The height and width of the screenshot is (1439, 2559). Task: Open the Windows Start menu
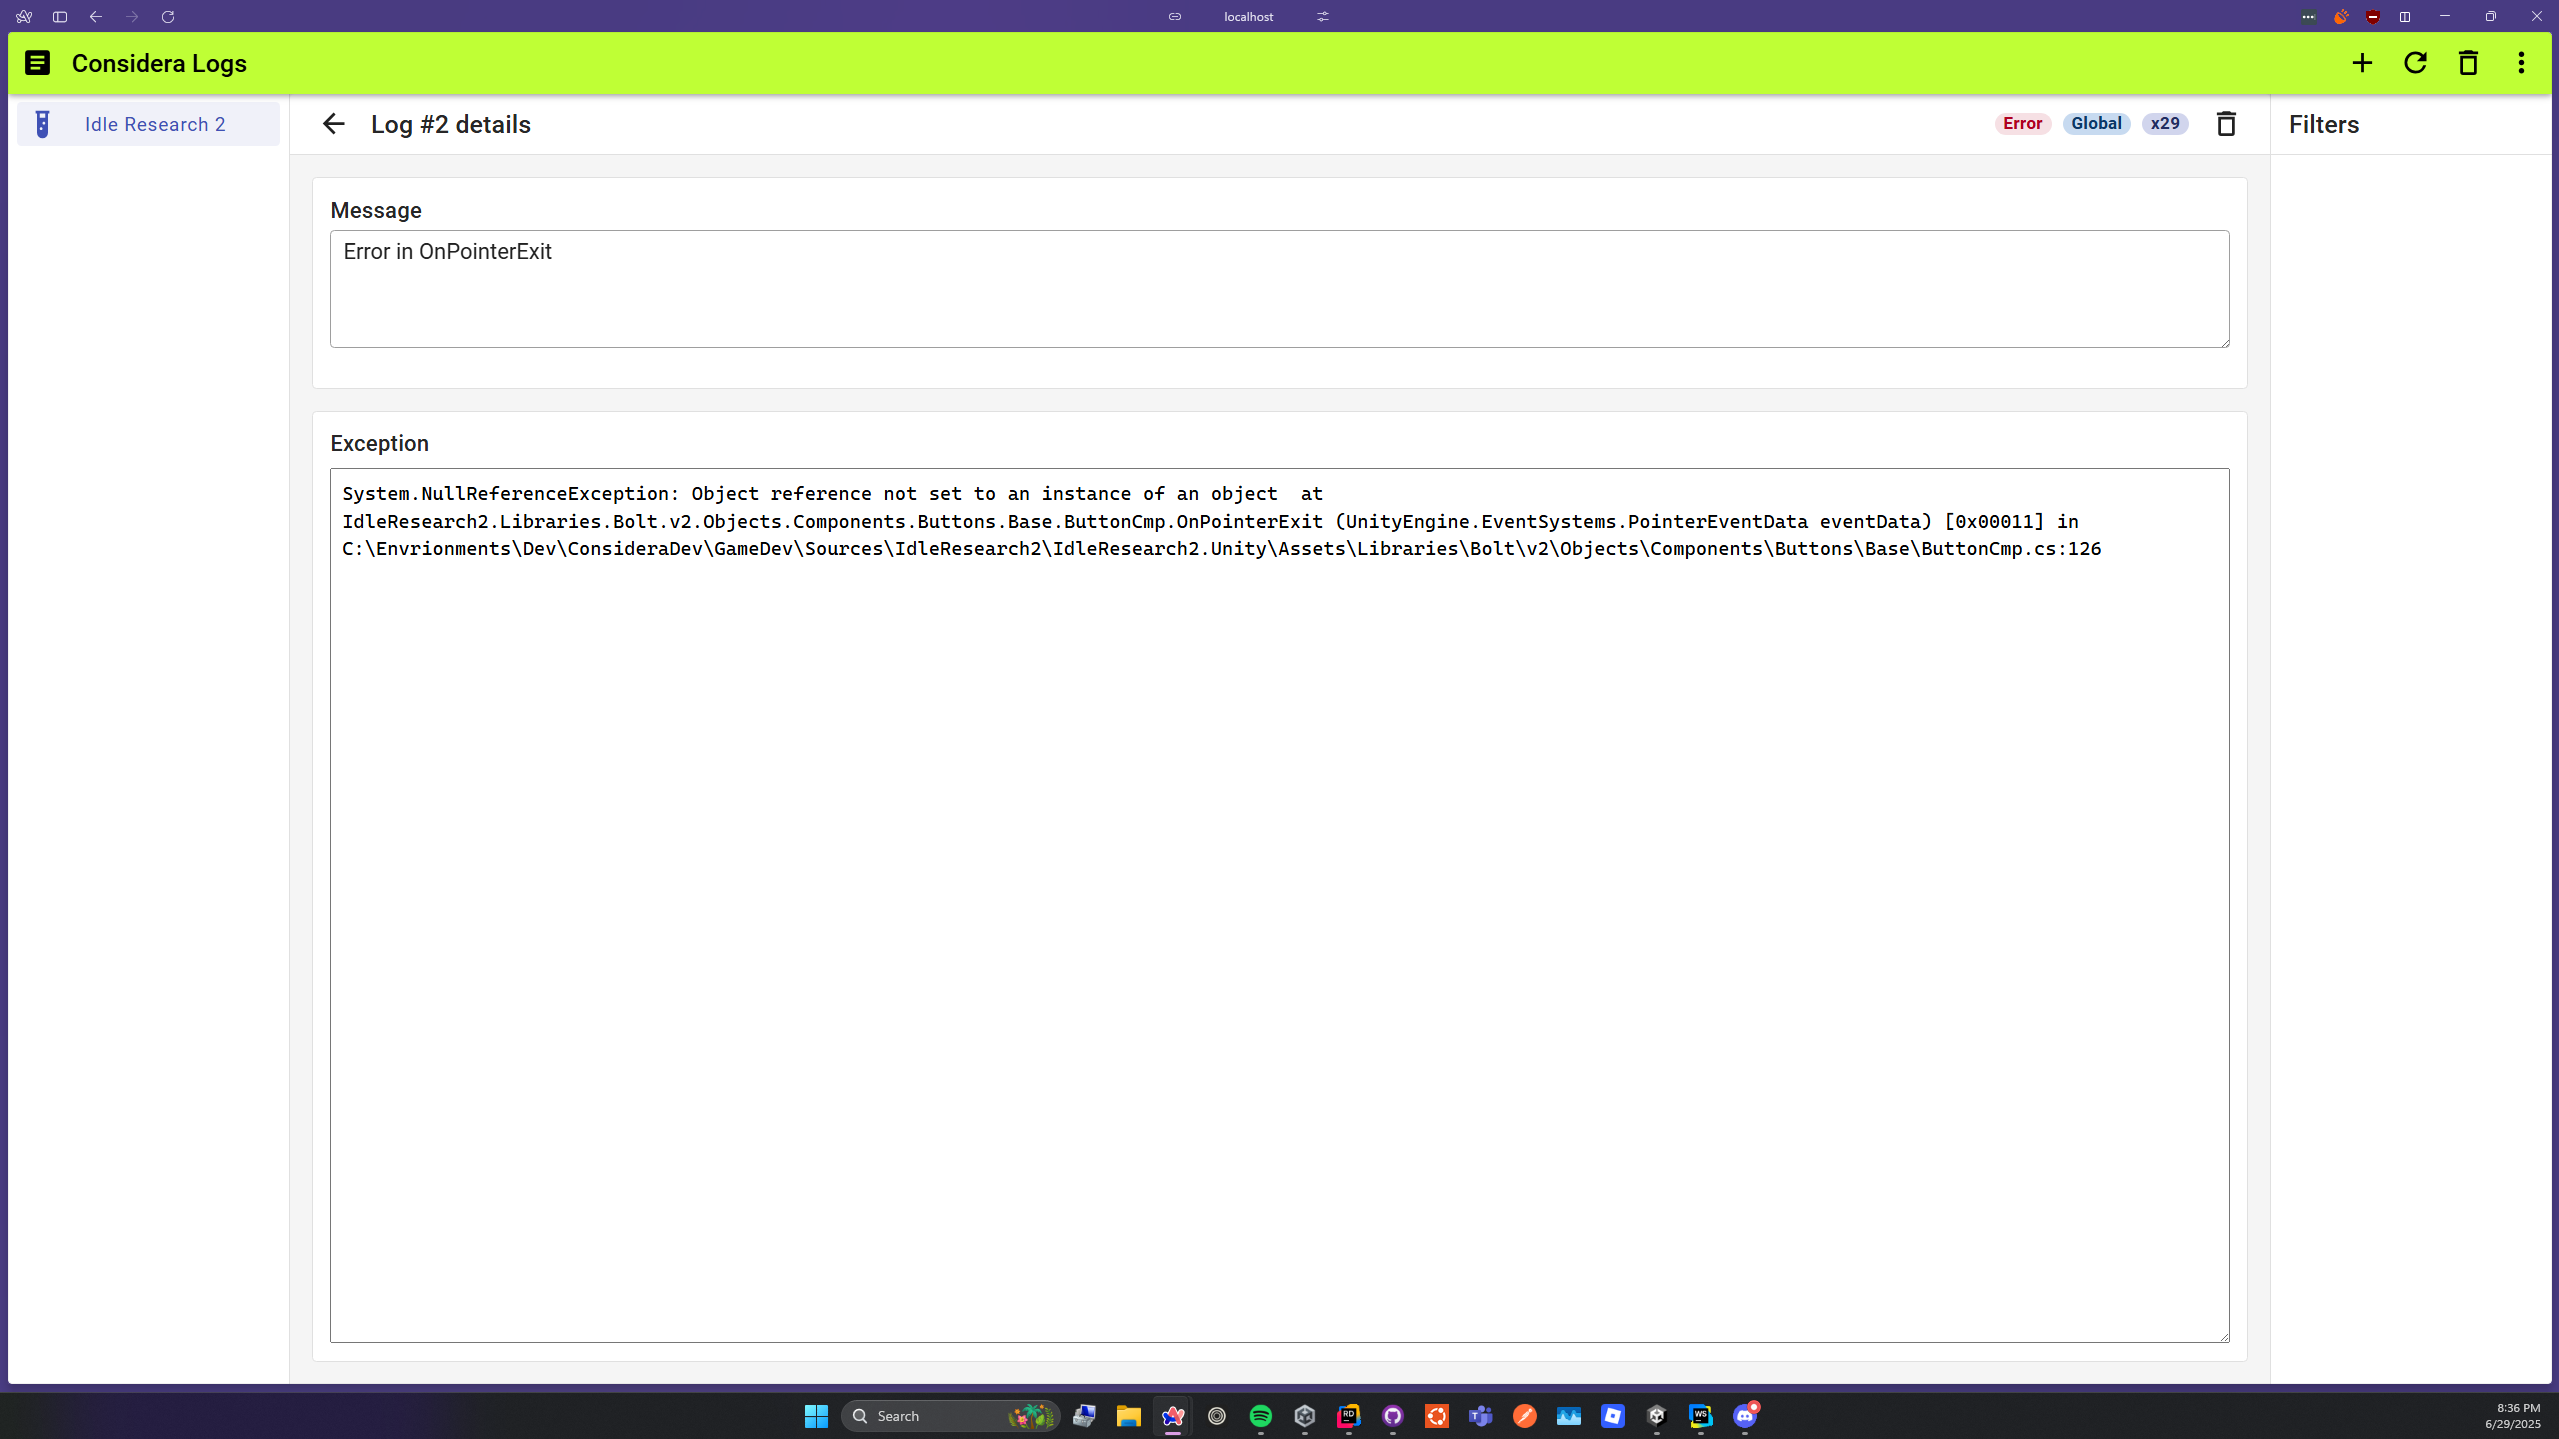(x=816, y=1416)
